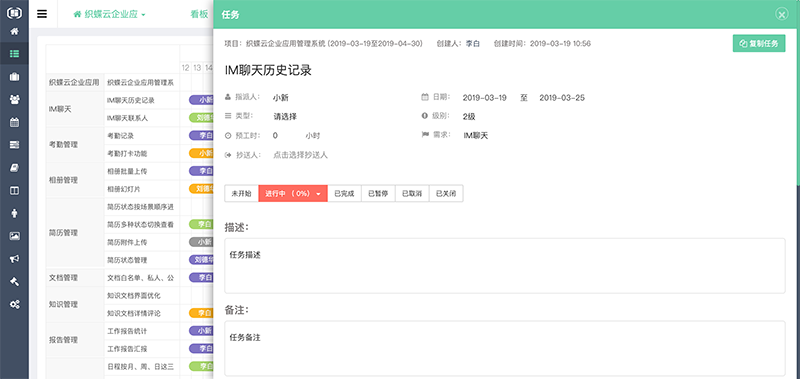Open the book icon in the sidebar
The width and height of the screenshot is (800, 379).
[x=14, y=168]
